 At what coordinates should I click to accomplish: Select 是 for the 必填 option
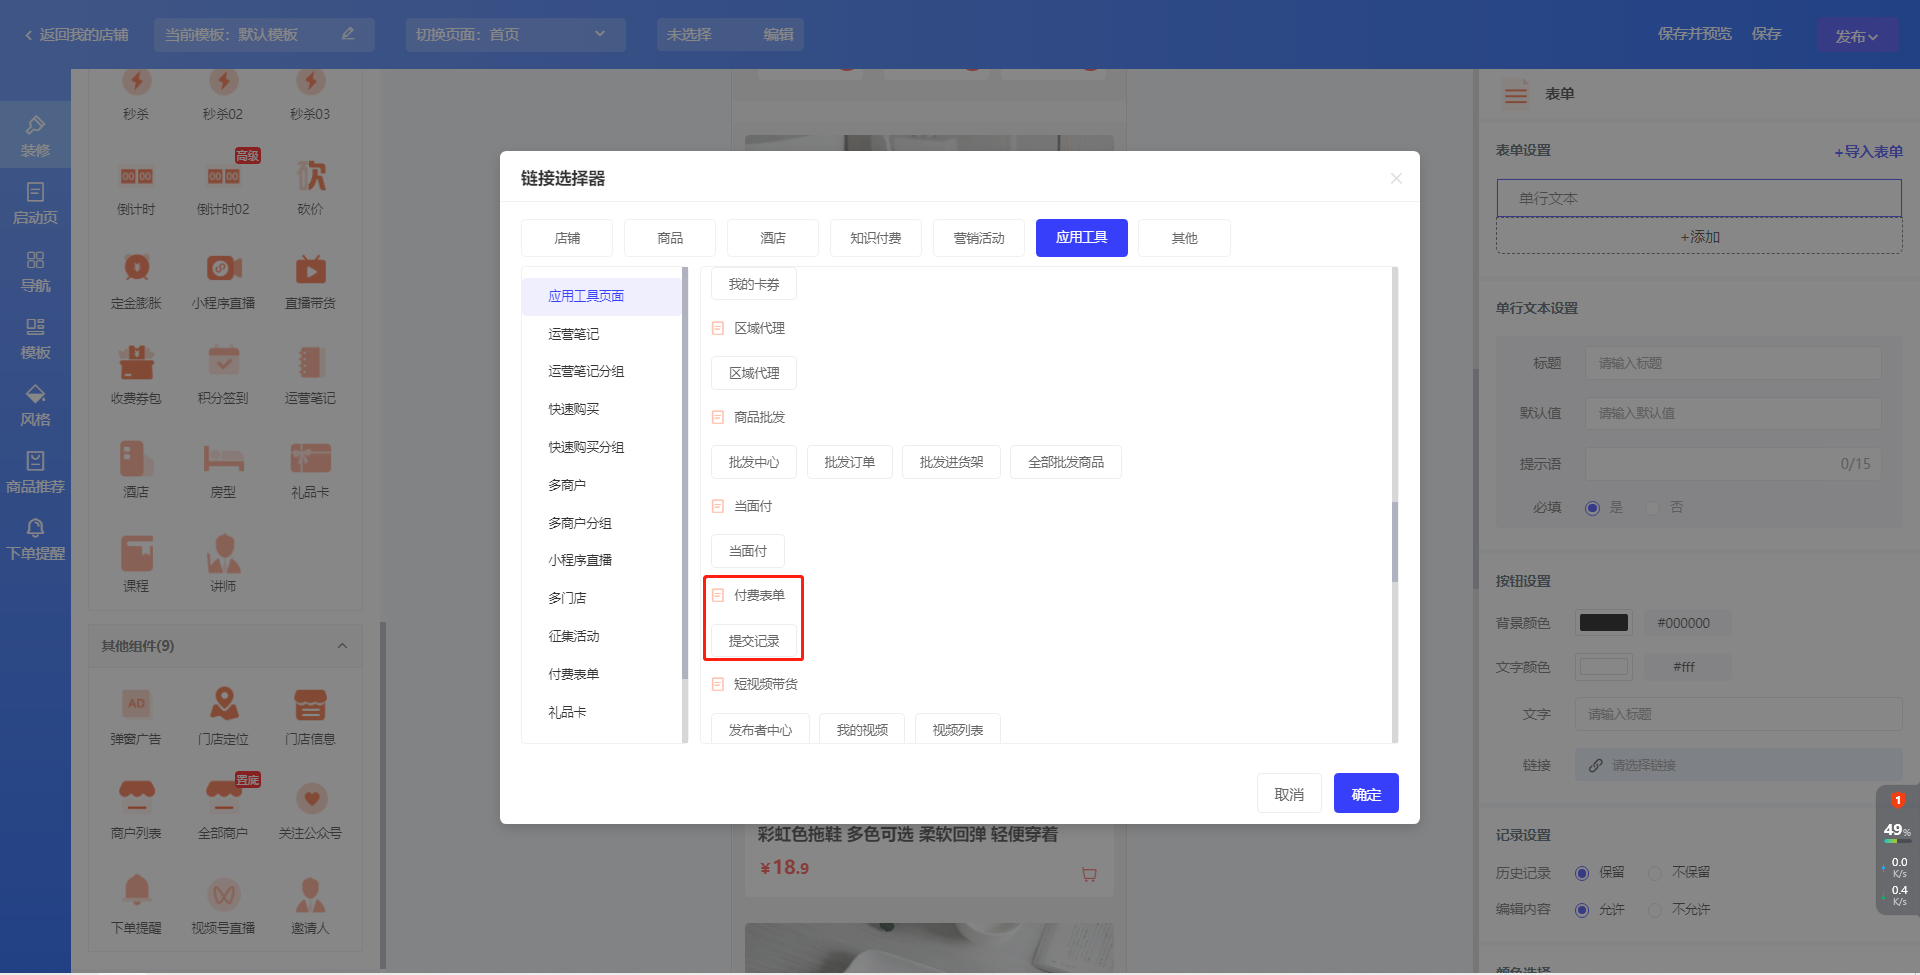[1592, 508]
